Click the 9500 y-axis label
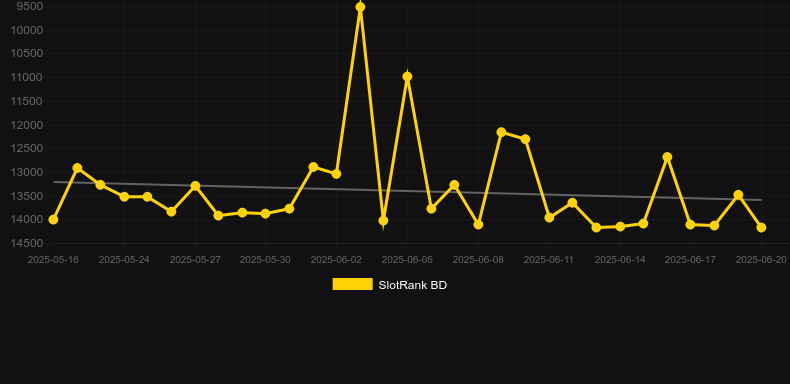This screenshot has height=384, width=790. point(30,7)
